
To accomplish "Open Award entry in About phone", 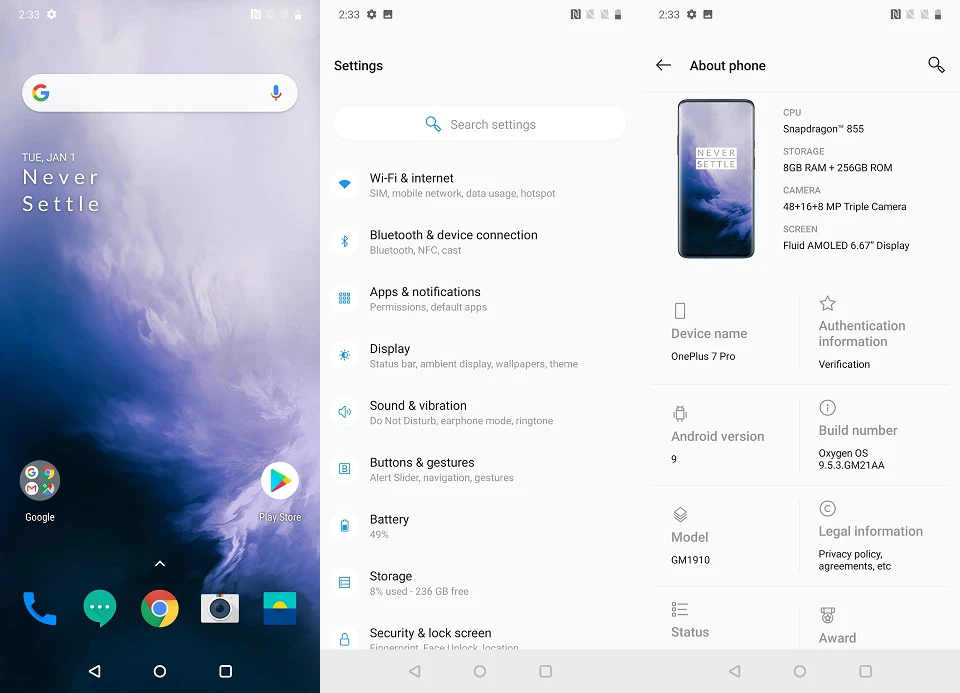I will coord(874,624).
